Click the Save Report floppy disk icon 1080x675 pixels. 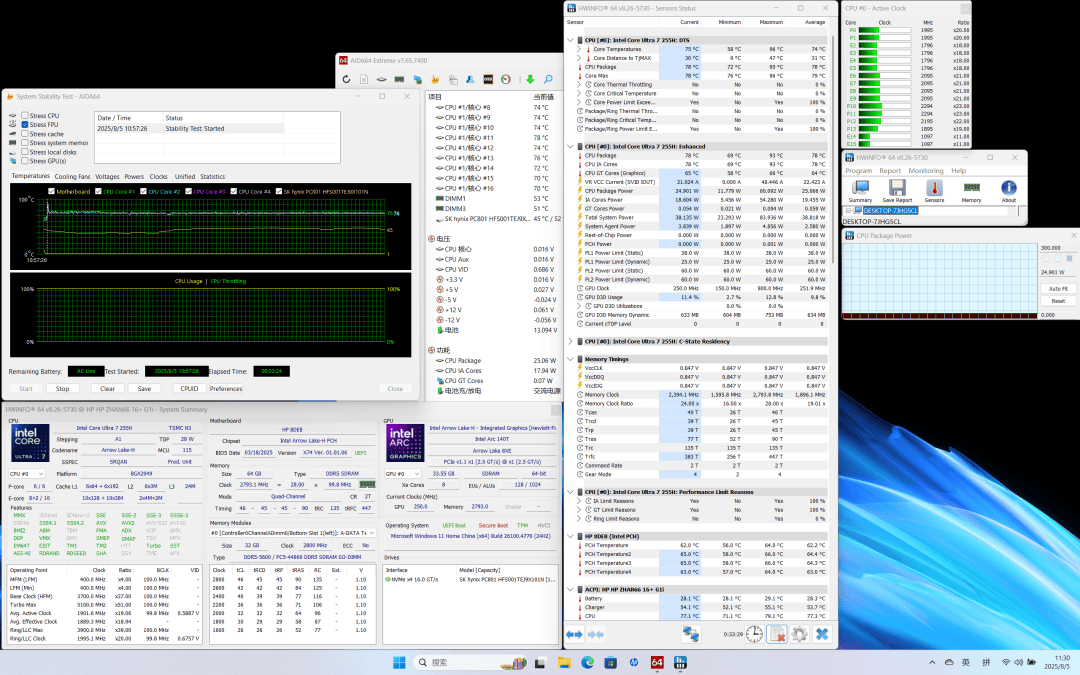click(897, 189)
